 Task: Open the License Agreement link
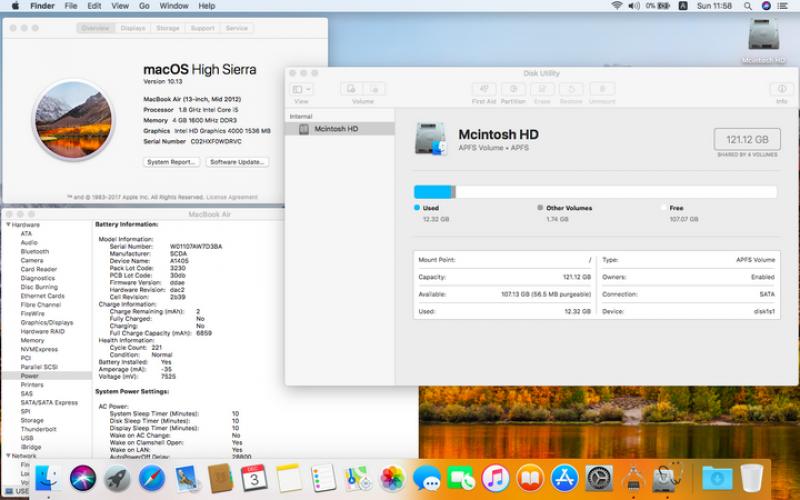[232, 197]
